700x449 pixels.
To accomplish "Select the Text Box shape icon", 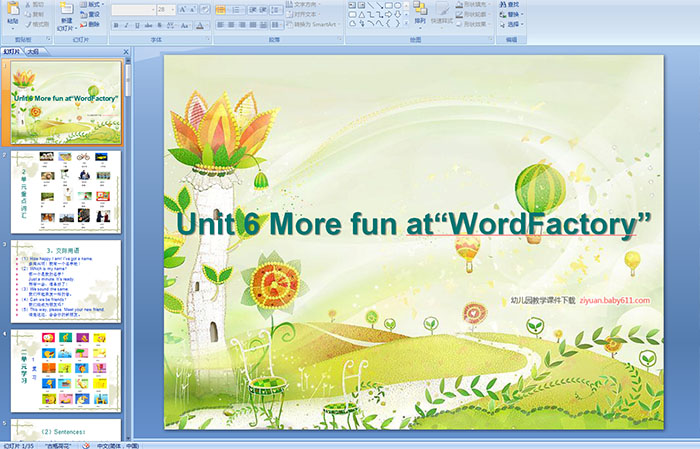I will point(353,5).
